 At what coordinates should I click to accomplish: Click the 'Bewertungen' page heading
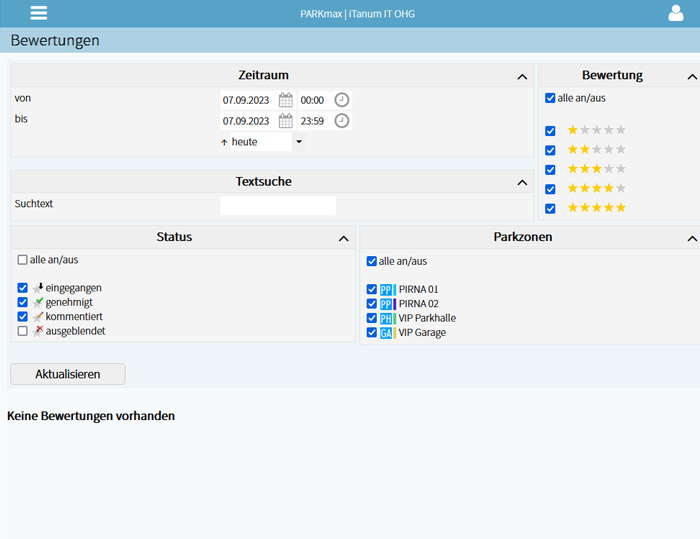[55, 40]
